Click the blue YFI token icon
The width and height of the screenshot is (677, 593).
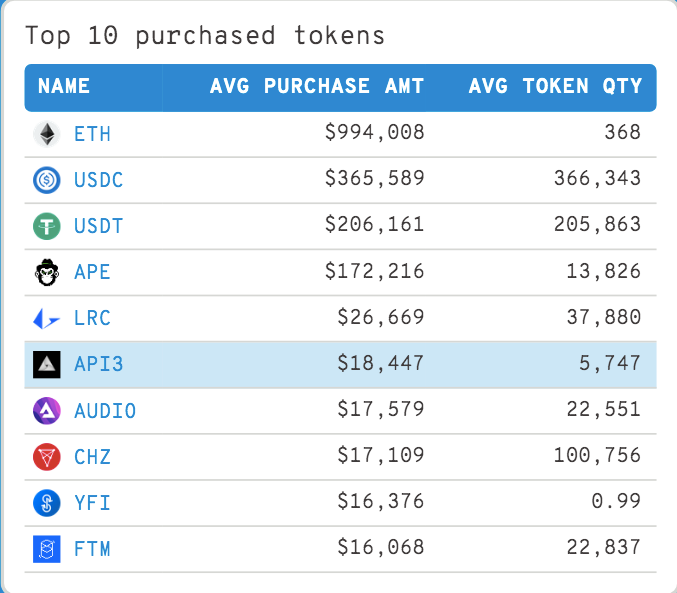46,502
